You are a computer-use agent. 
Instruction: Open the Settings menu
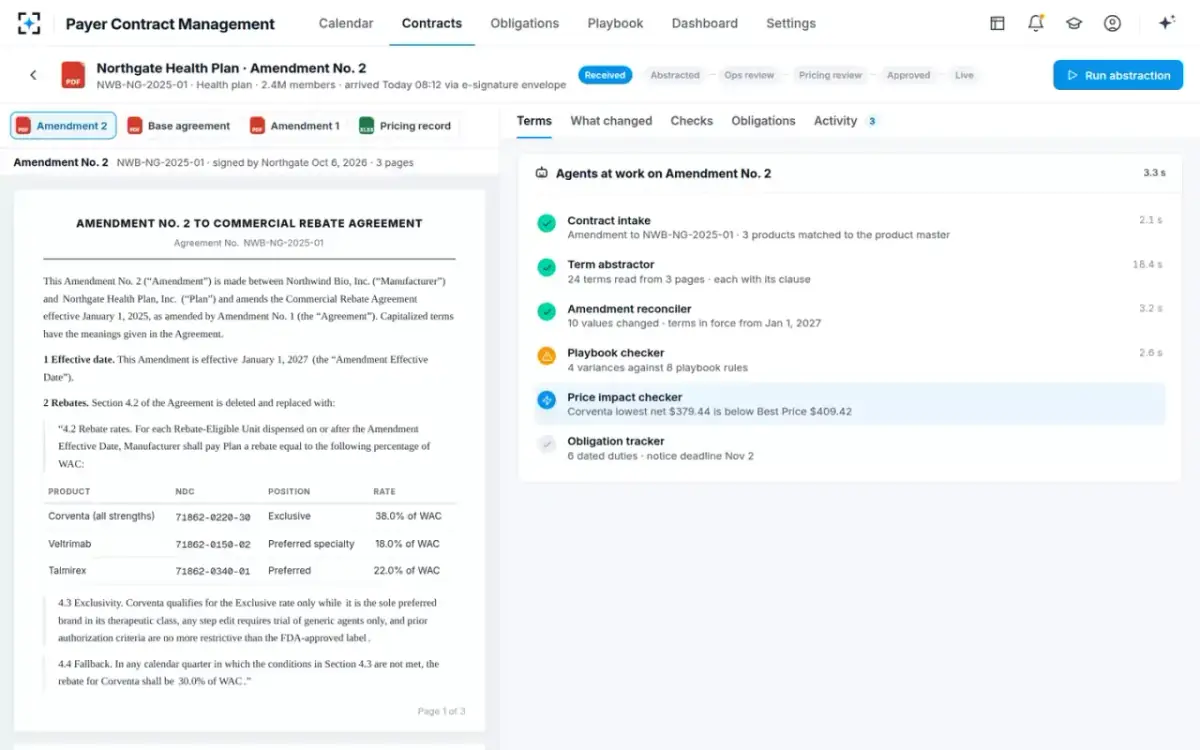(791, 23)
